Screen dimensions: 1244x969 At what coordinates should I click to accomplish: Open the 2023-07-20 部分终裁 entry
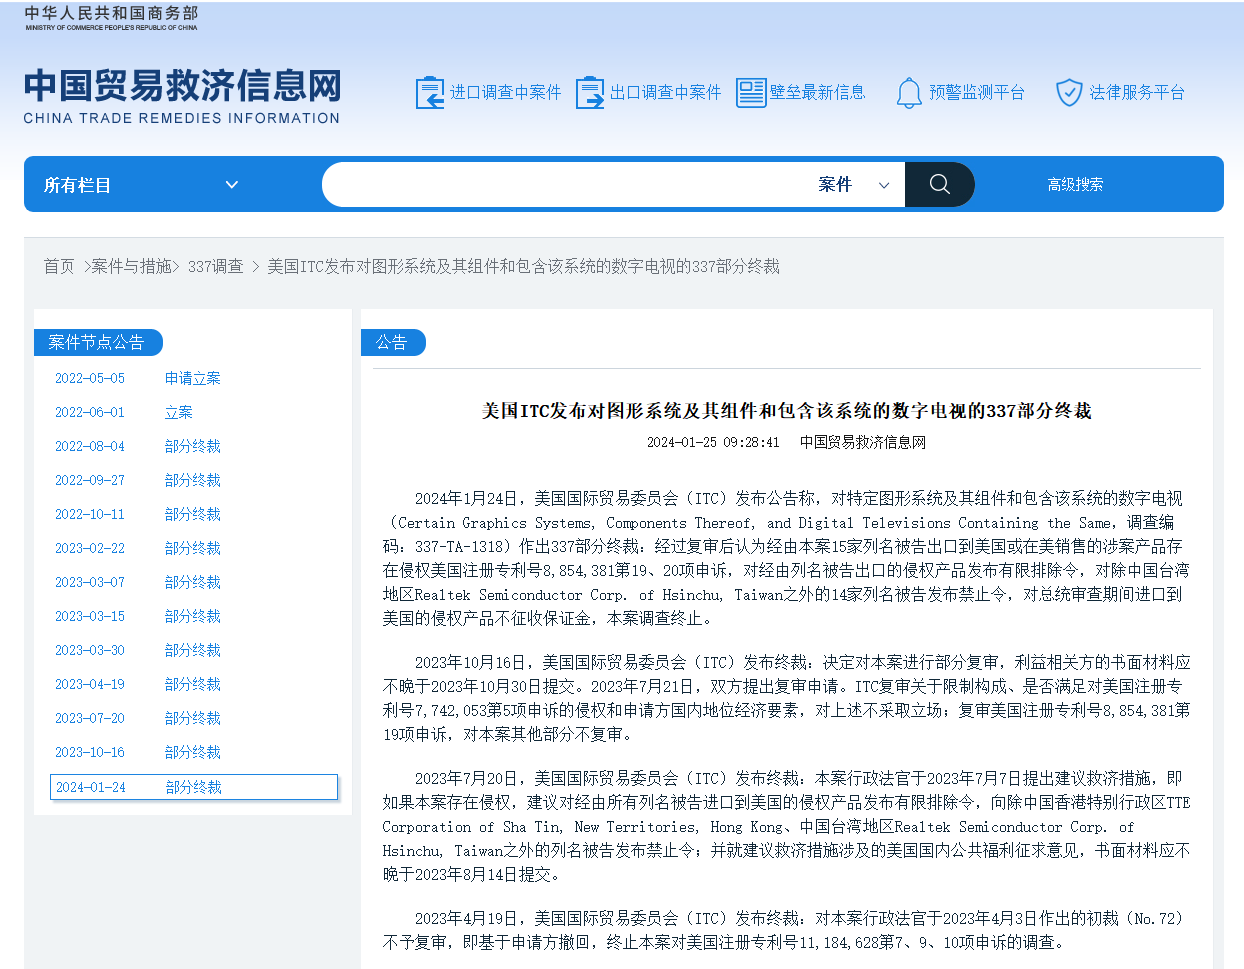point(138,718)
